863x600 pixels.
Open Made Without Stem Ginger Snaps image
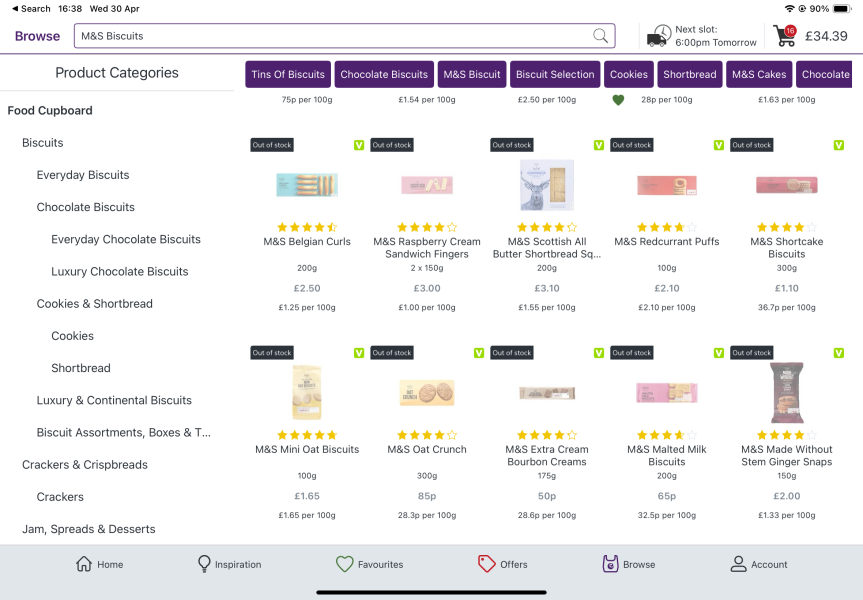coord(786,392)
